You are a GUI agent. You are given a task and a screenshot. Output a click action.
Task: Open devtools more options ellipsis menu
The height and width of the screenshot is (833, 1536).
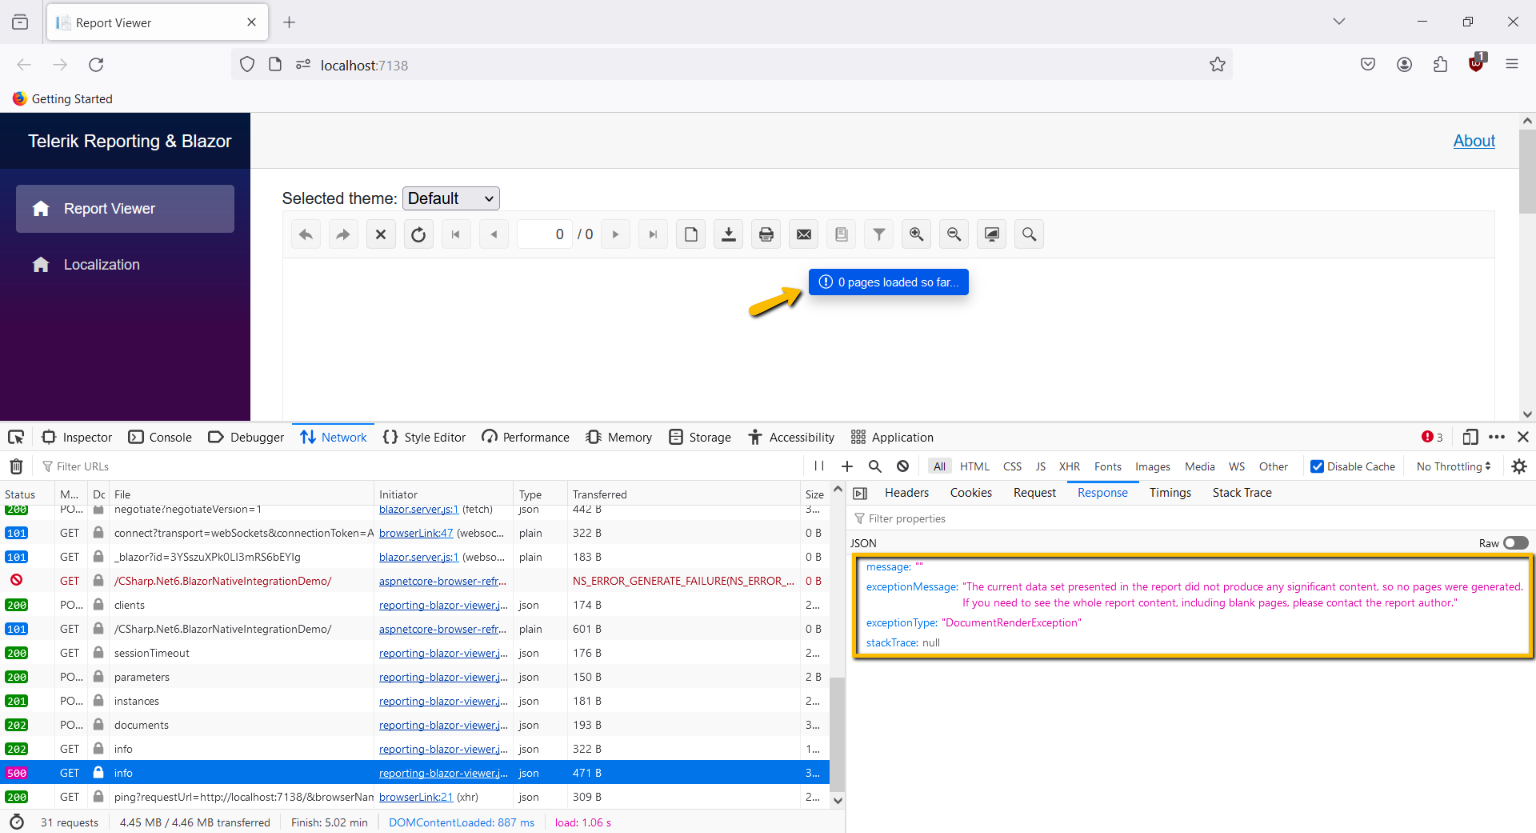(x=1496, y=437)
